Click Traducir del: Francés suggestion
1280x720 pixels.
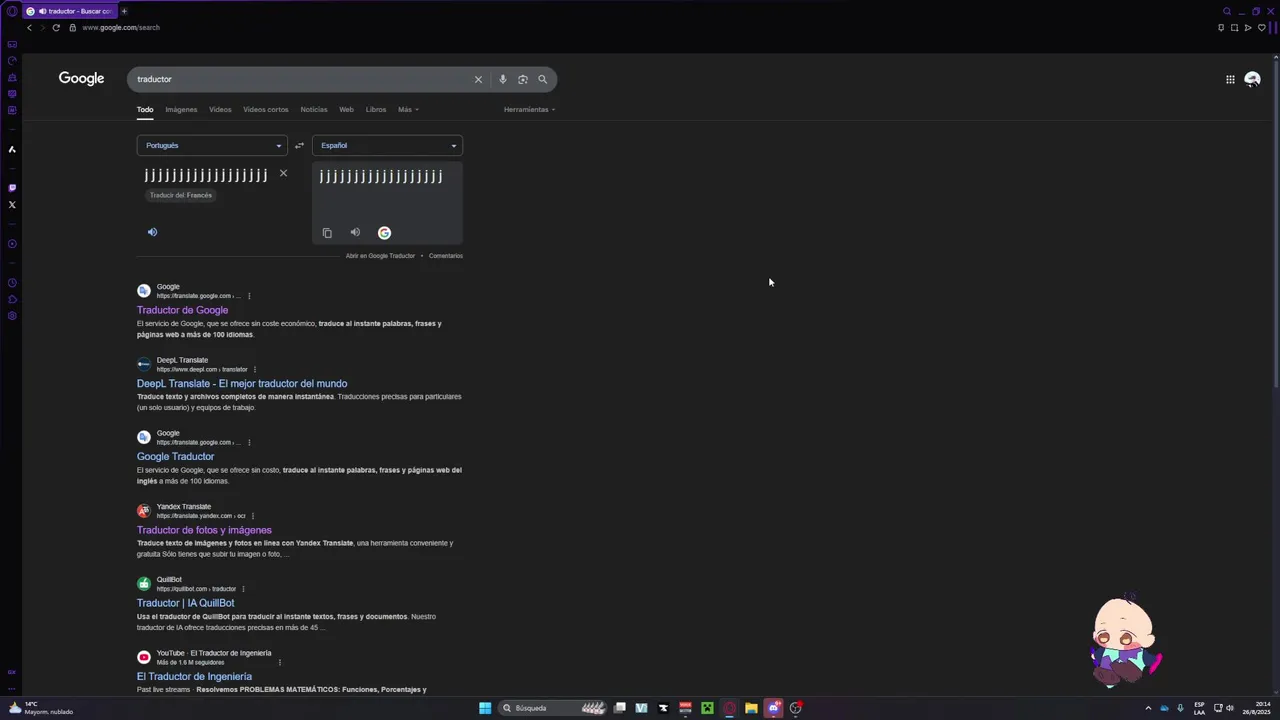[181, 195]
